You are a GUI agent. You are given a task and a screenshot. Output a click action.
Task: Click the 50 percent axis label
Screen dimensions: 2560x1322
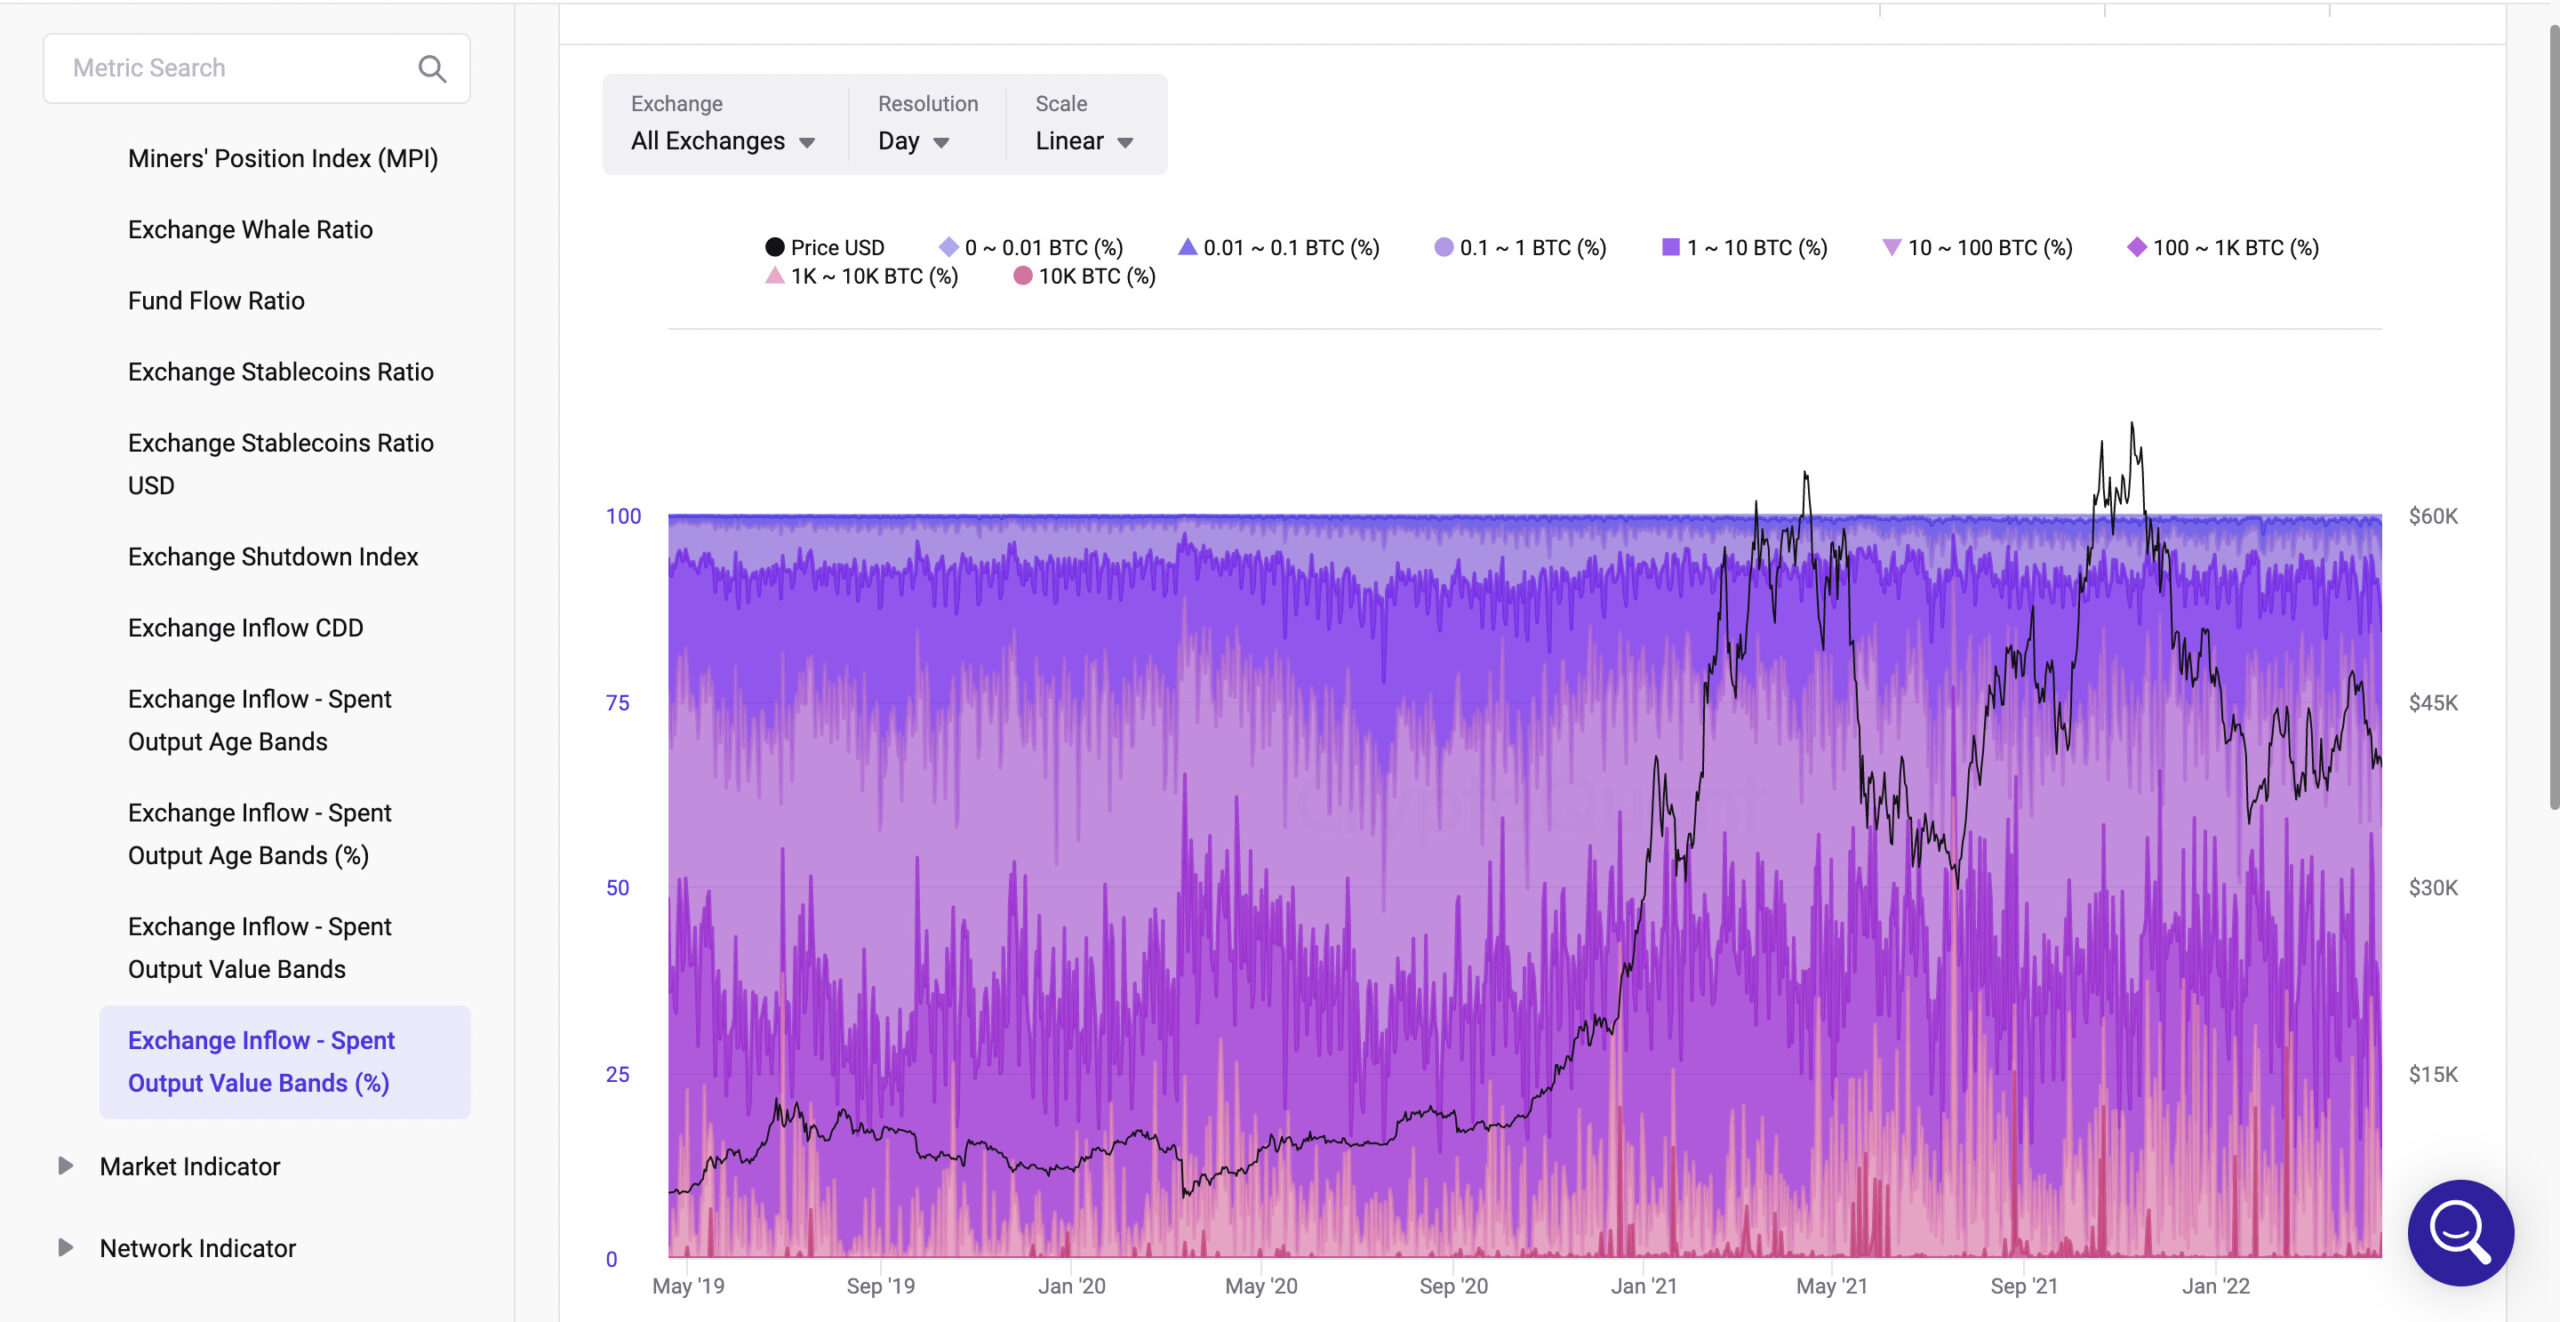coord(618,888)
